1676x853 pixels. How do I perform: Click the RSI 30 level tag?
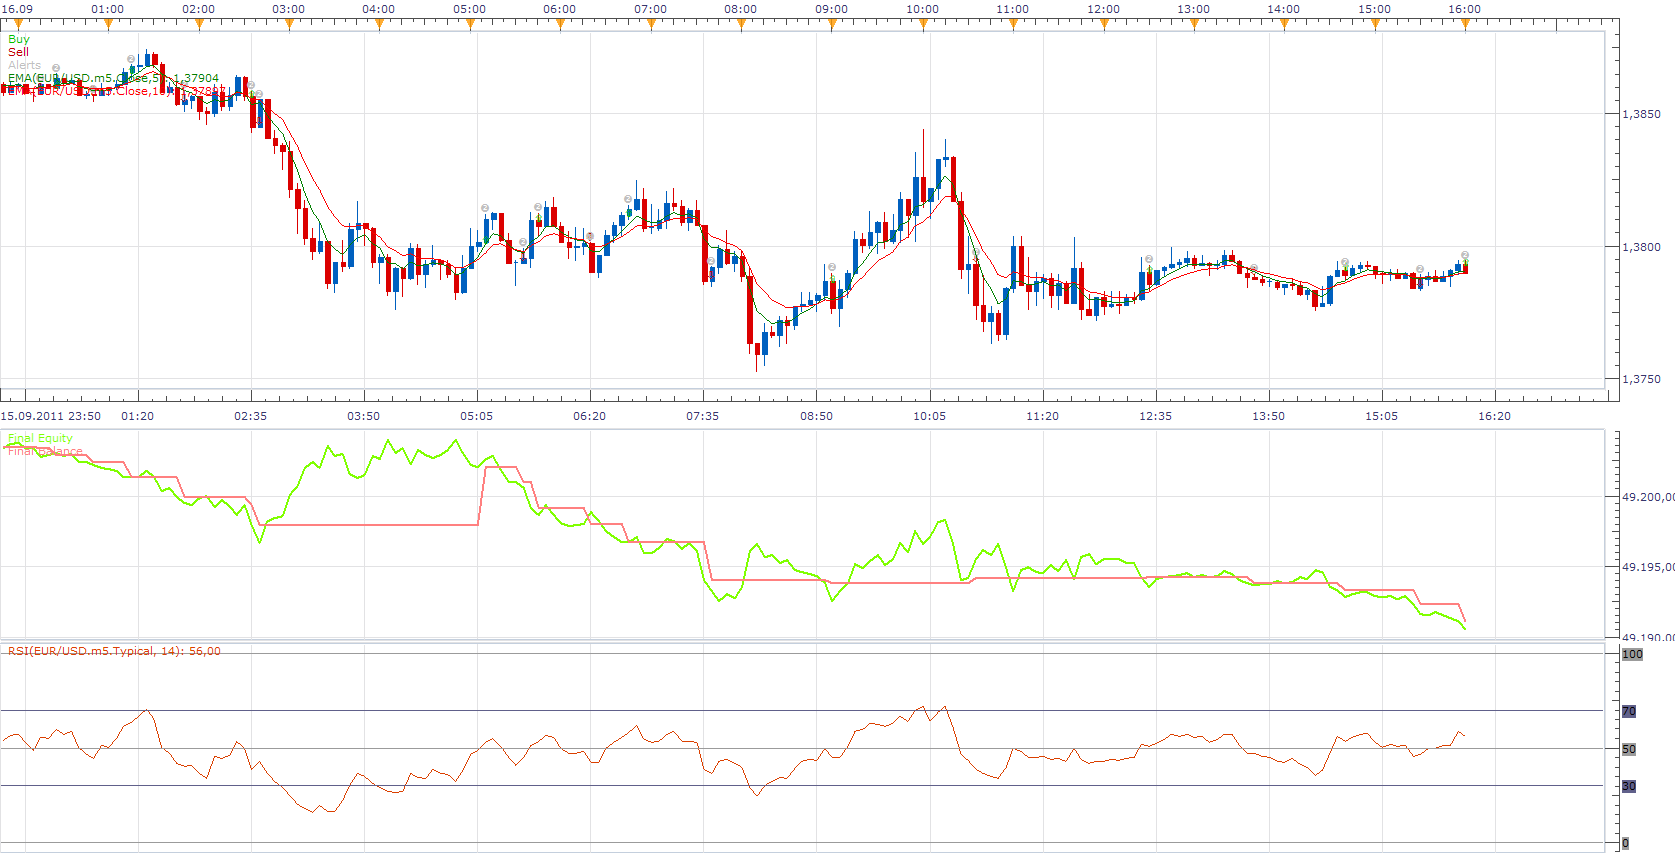point(1629,786)
